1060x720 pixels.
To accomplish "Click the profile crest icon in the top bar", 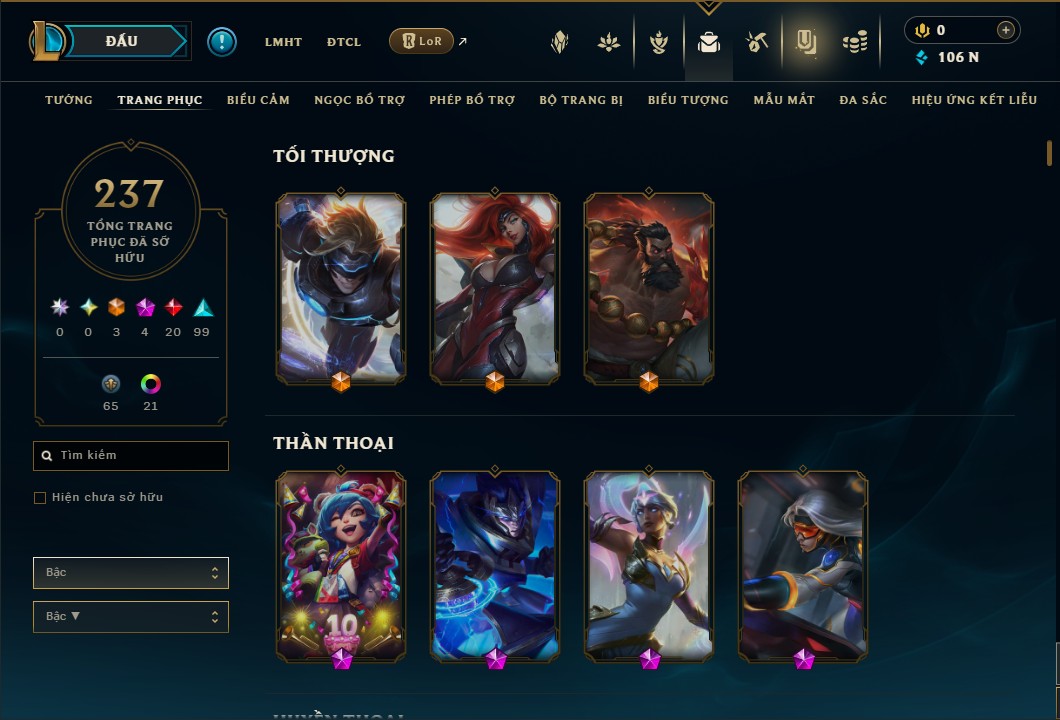I will point(559,43).
